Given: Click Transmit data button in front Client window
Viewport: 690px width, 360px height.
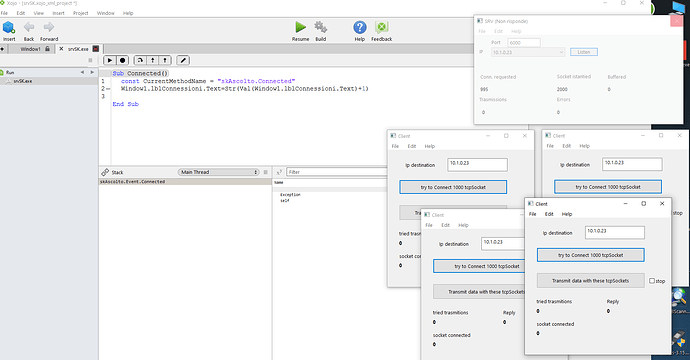Looking at the screenshot, I should click(x=591, y=281).
